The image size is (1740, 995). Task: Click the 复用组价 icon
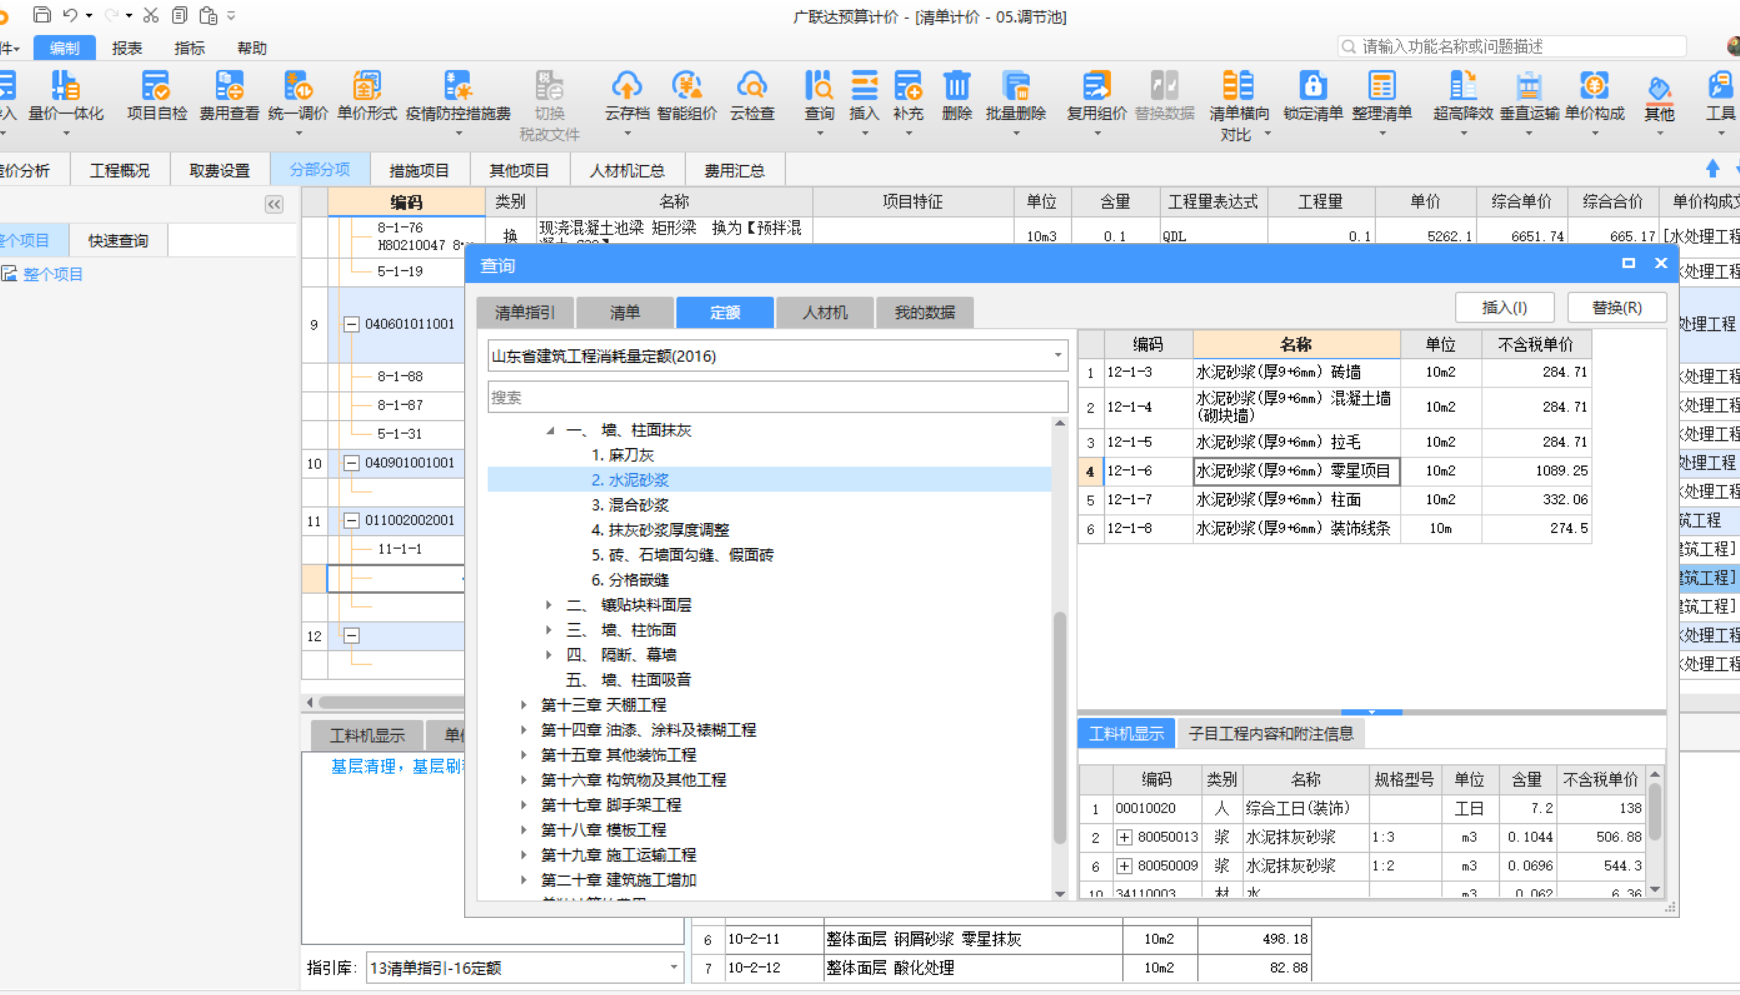click(x=1097, y=97)
